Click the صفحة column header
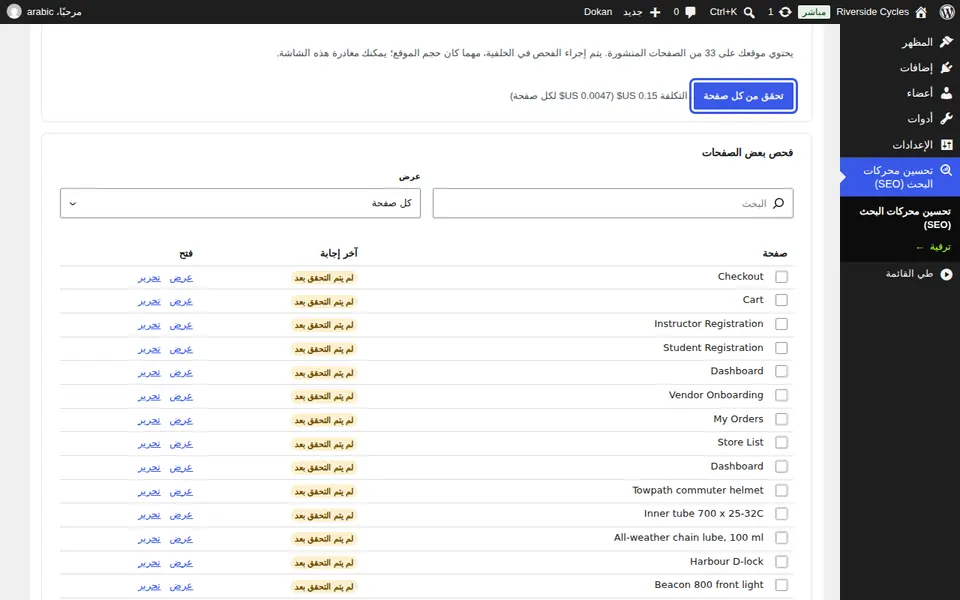The width and height of the screenshot is (960, 600). click(774, 253)
